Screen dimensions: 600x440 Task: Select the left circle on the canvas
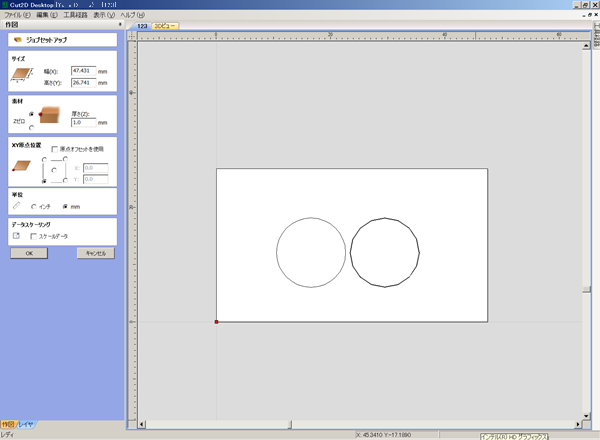(278, 250)
